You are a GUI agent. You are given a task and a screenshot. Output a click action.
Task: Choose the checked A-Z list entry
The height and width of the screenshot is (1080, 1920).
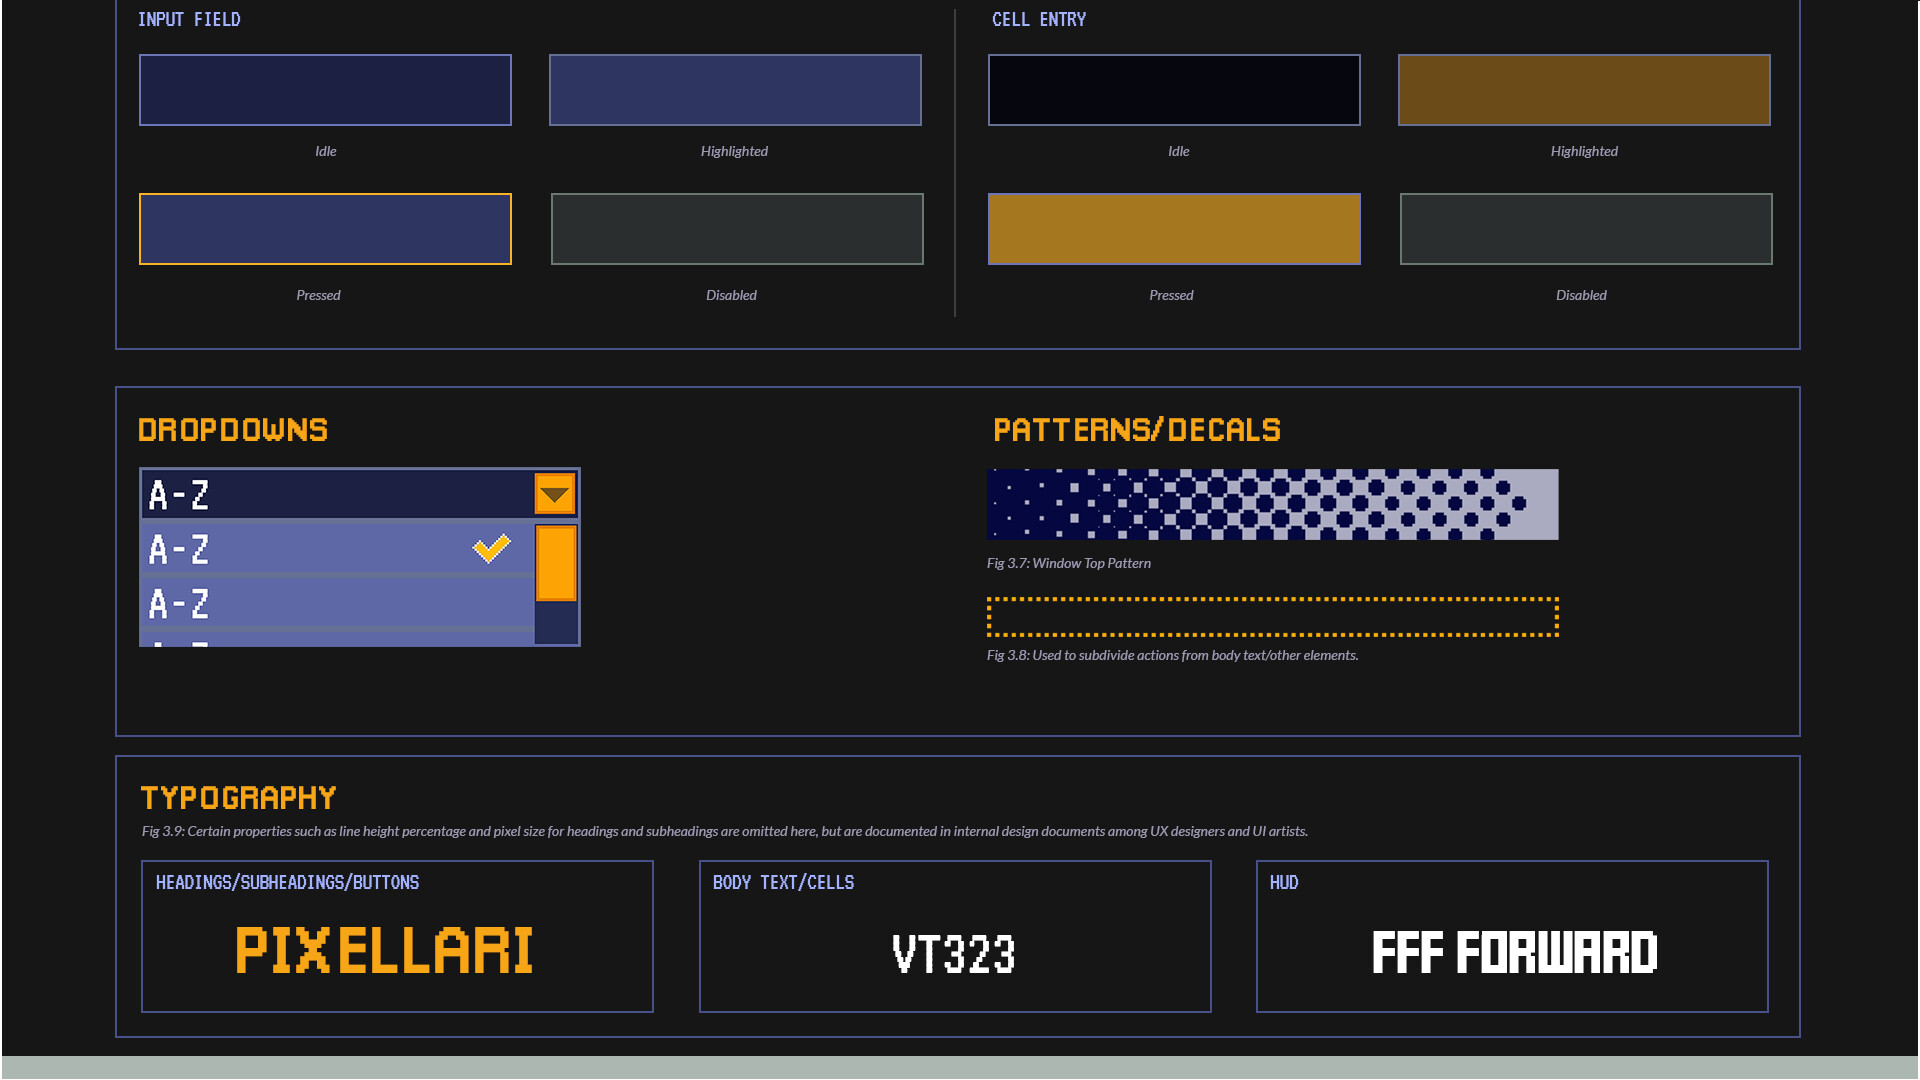[x=300, y=548]
